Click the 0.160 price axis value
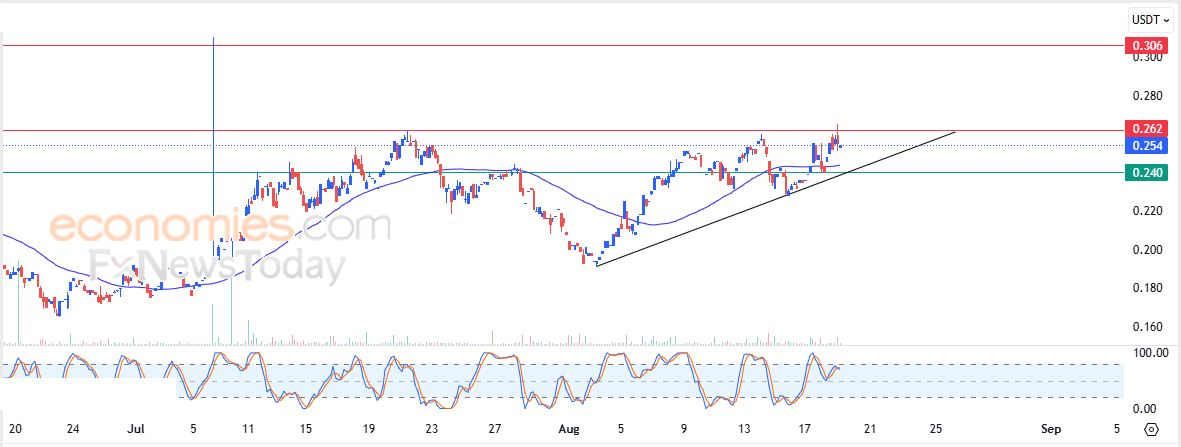Viewport: 1181px width, 447px height. click(1147, 327)
